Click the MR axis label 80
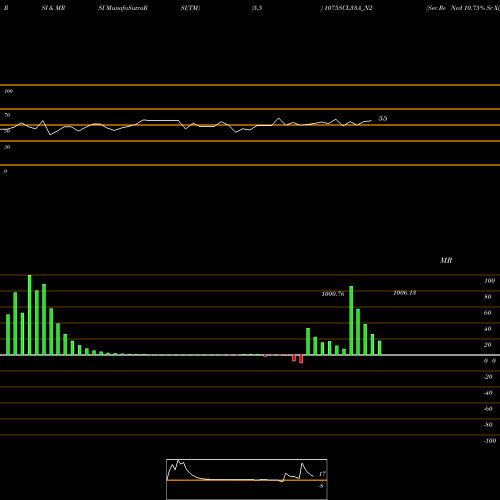The width and height of the screenshot is (500, 500). (488, 297)
